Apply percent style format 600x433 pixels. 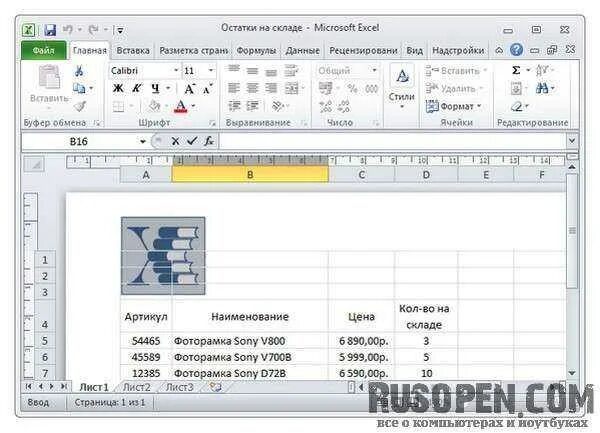352,89
